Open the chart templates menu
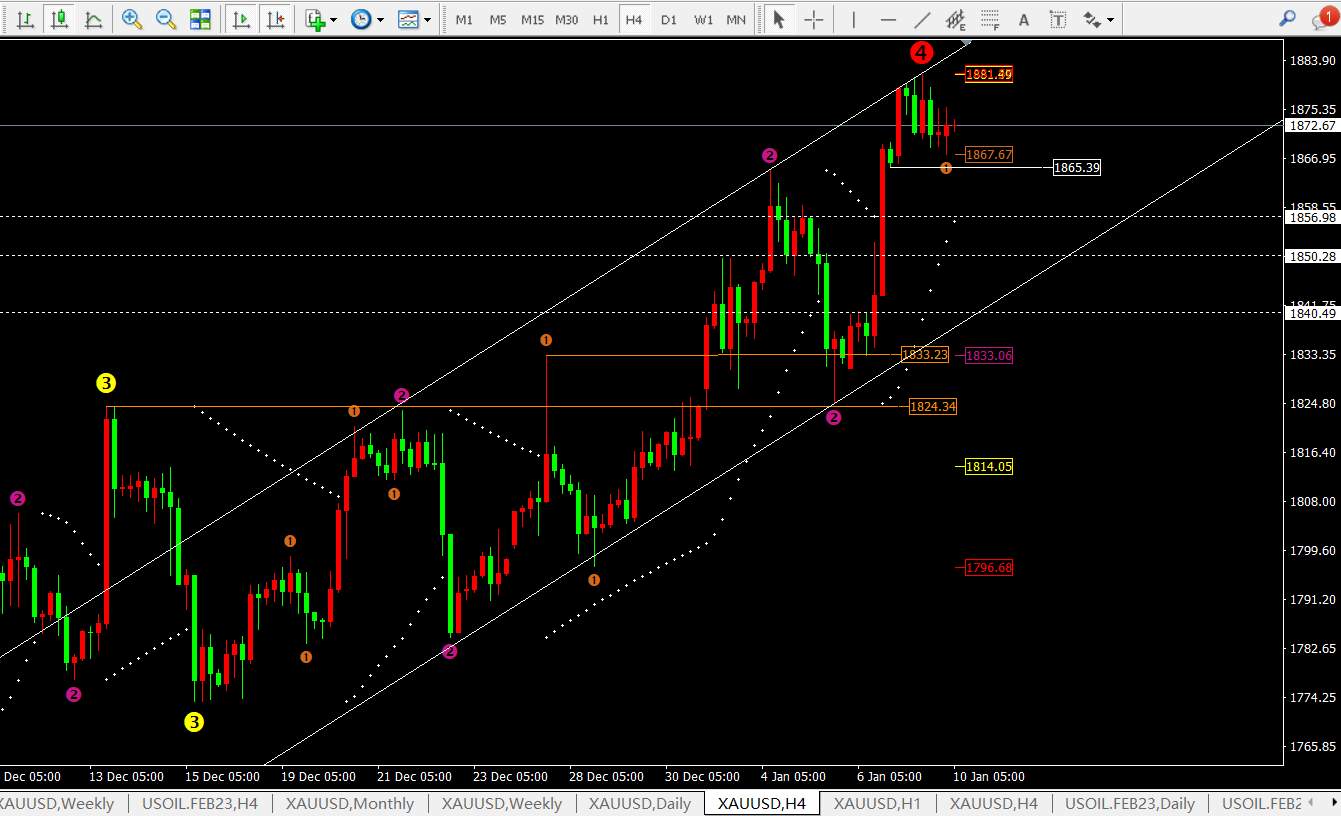This screenshot has width=1341, height=816. click(x=408, y=19)
